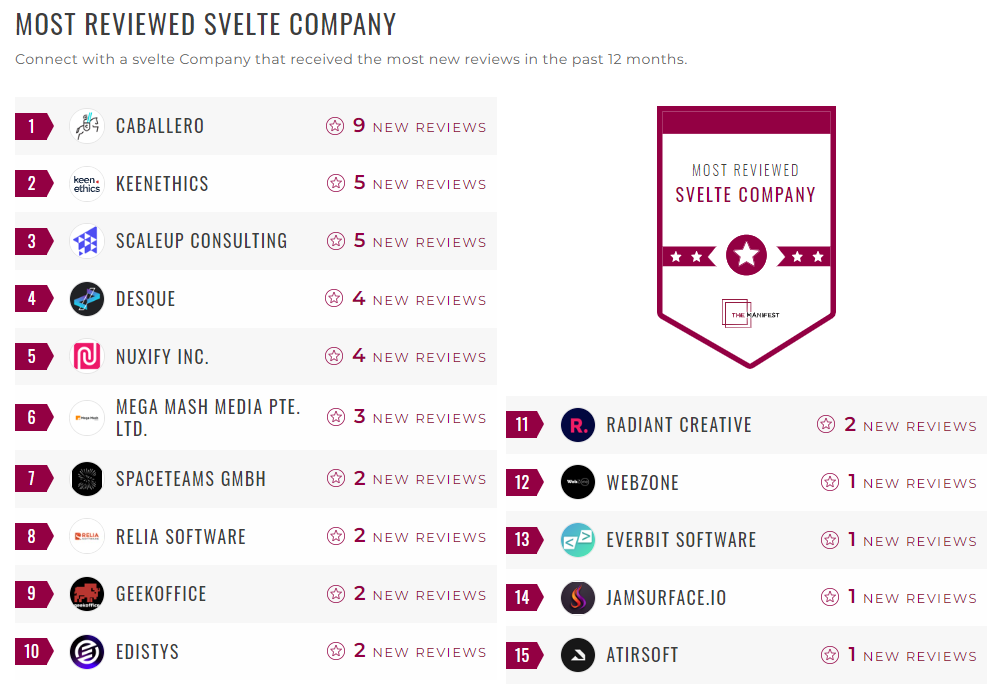The image size is (992, 692).
Task: Click the Geekoffice red logo icon
Action: (x=87, y=594)
